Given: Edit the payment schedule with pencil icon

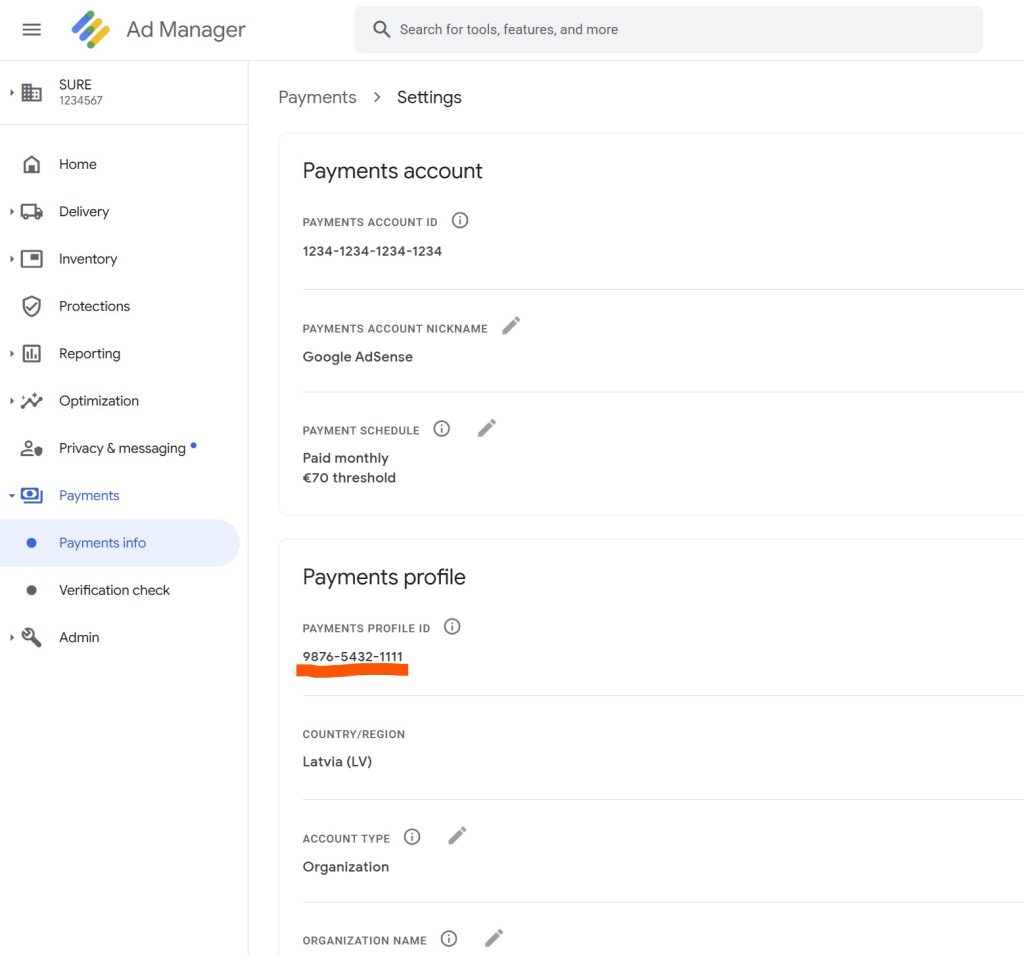Looking at the screenshot, I should 487,428.
